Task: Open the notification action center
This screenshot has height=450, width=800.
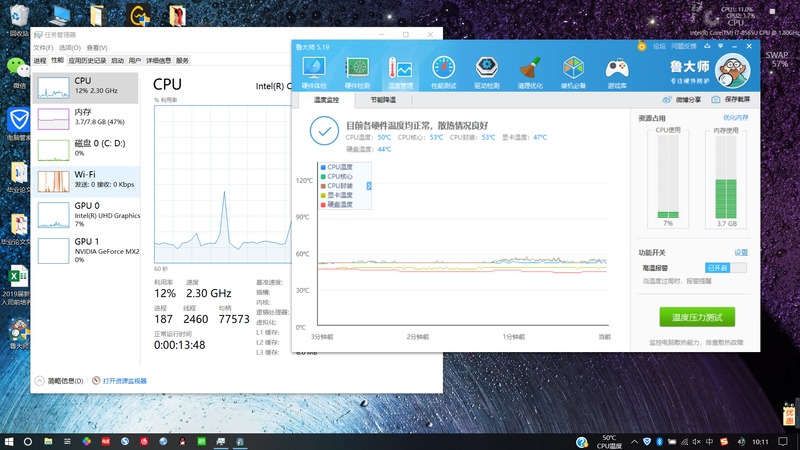Action: pyautogui.click(x=783, y=442)
